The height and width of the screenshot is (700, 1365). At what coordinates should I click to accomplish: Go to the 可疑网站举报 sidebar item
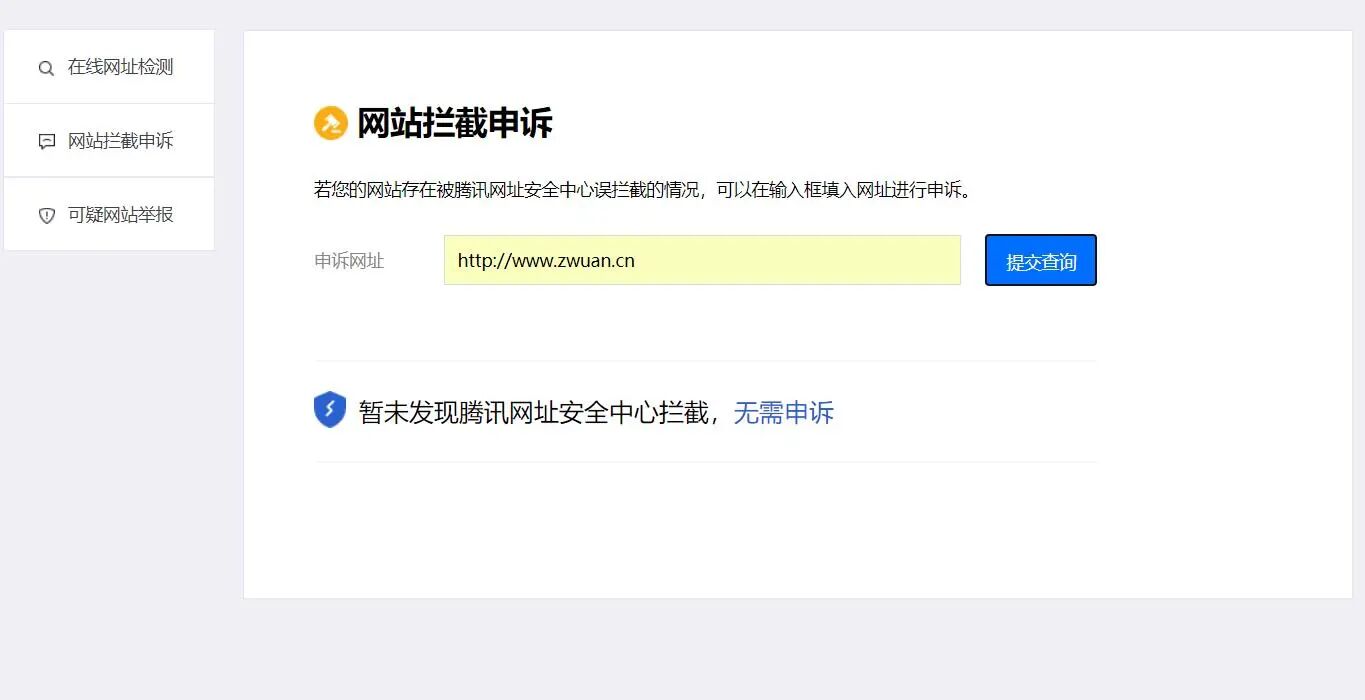pyautogui.click(x=109, y=214)
